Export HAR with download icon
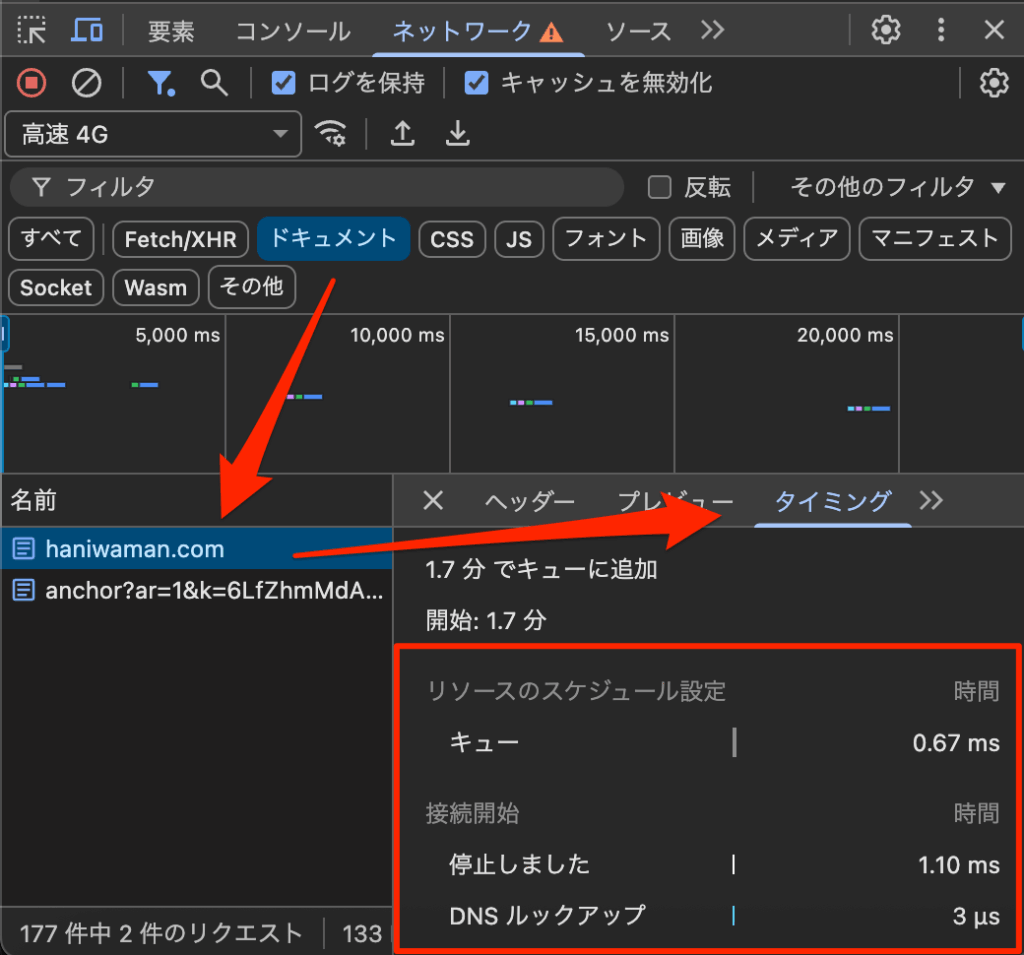This screenshot has width=1024, height=955. click(x=457, y=134)
